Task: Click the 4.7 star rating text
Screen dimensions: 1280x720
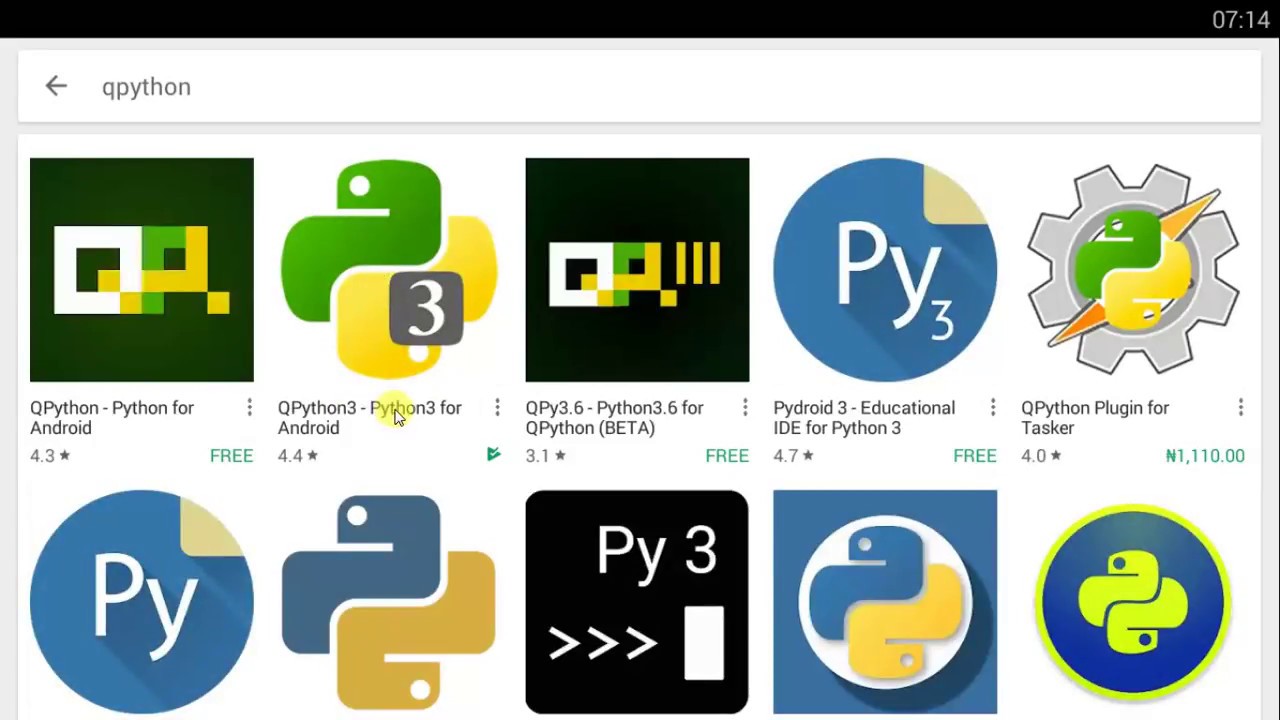Action: 794,456
